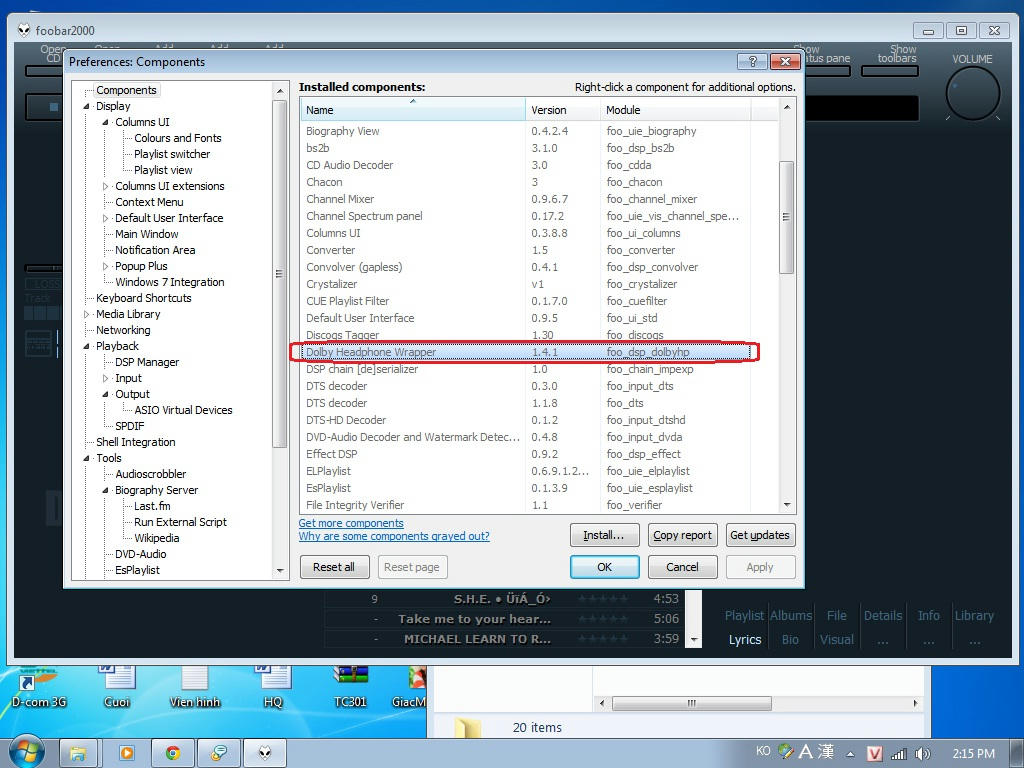Image resolution: width=1024 pixels, height=768 pixels.
Task: Expand the Popup Plus node
Action: pyautogui.click(x=105, y=266)
